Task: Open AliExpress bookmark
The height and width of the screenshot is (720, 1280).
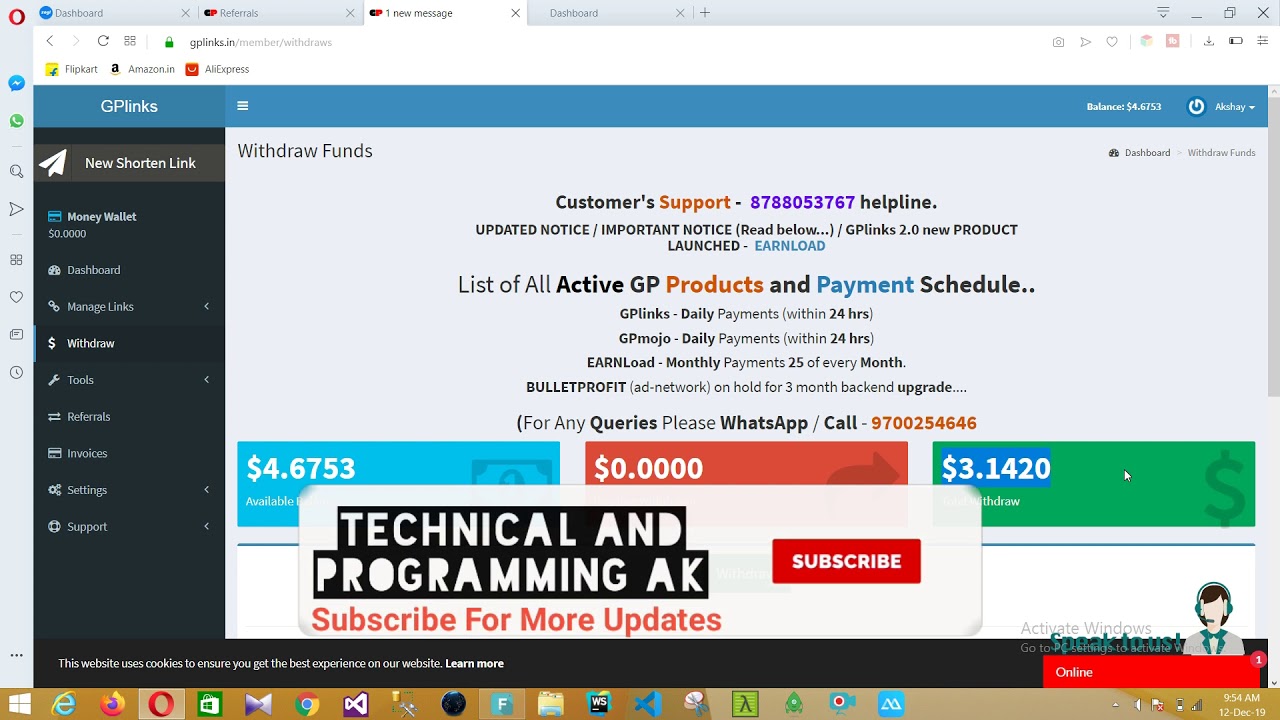Action: (x=217, y=69)
